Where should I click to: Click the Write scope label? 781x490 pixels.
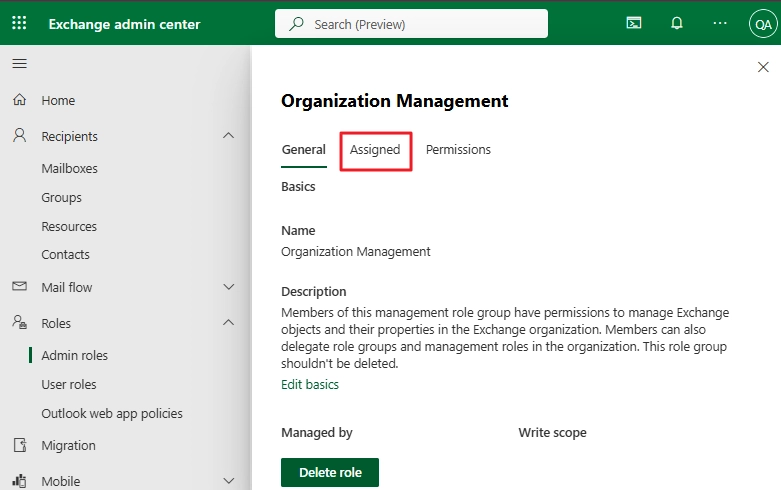pyautogui.click(x=552, y=433)
